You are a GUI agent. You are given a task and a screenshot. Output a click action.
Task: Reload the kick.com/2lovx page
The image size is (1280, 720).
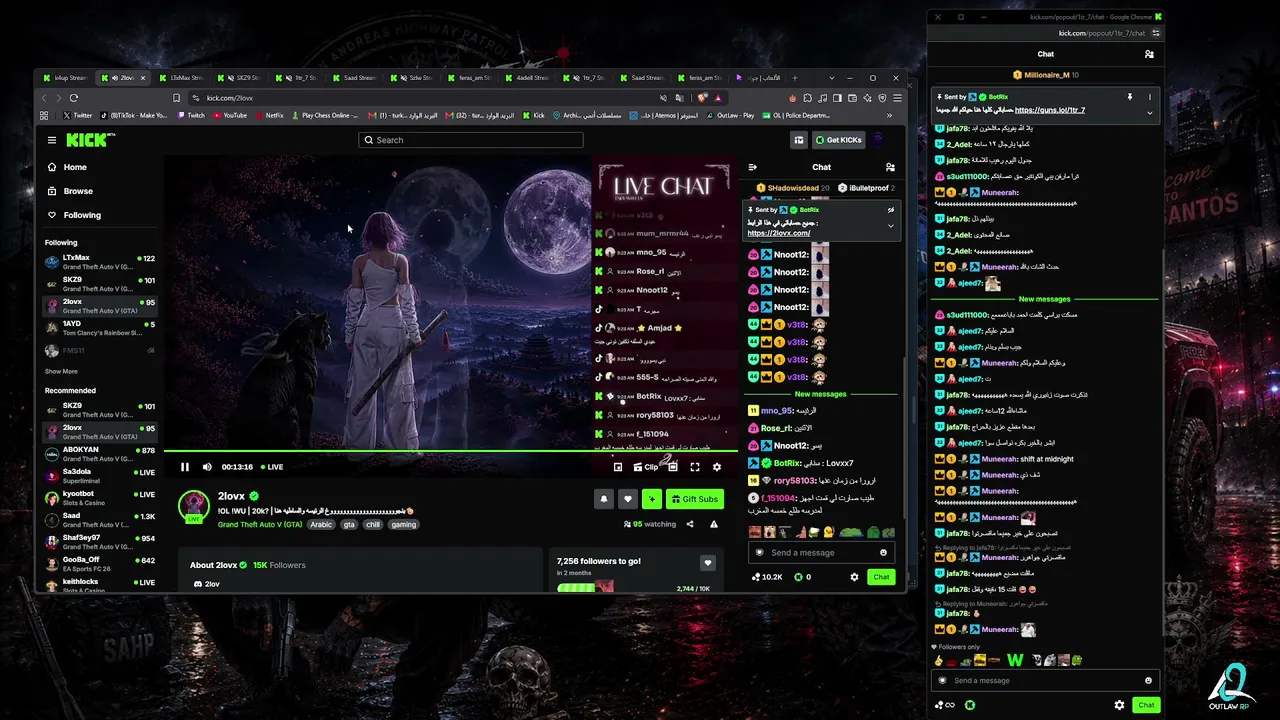click(74, 98)
